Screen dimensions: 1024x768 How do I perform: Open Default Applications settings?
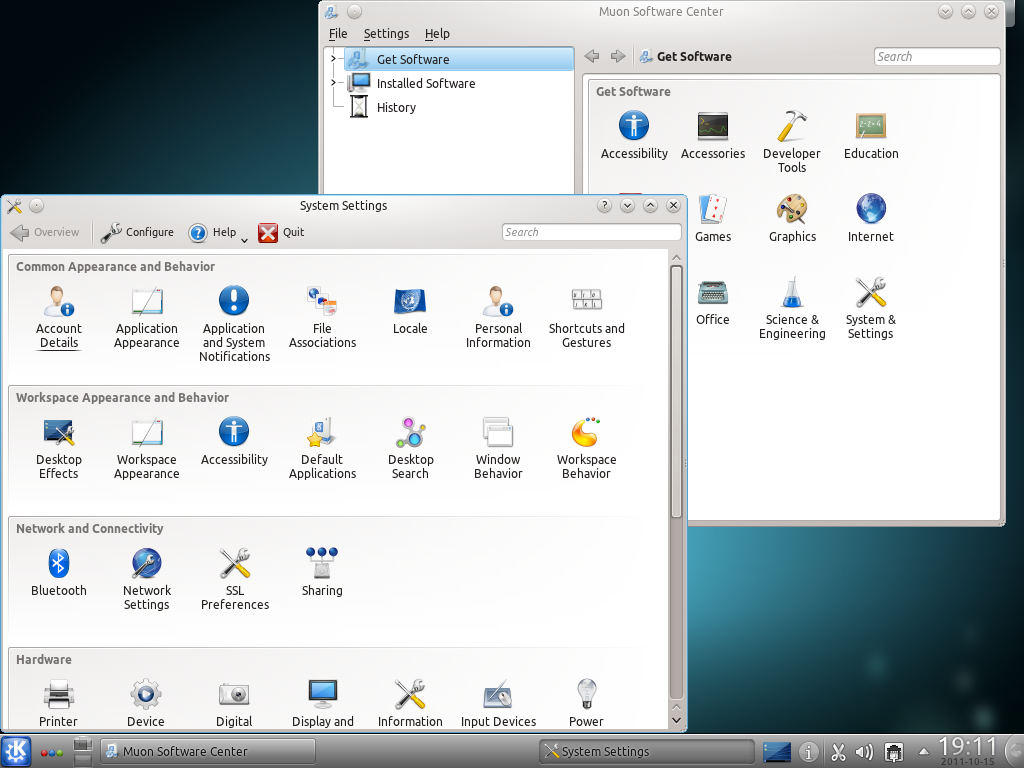tap(322, 449)
